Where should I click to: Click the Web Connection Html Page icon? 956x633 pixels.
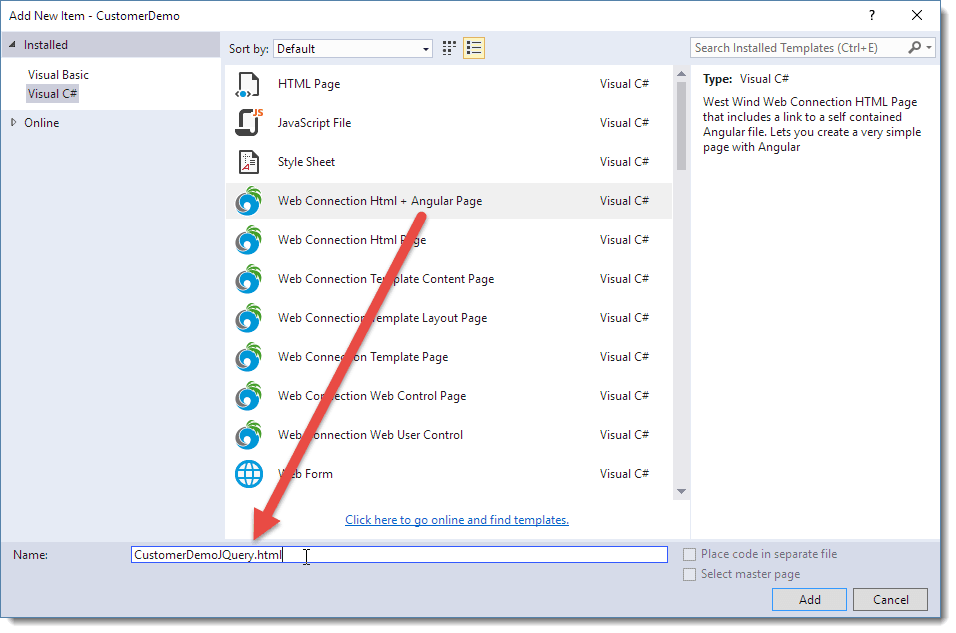pos(248,240)
